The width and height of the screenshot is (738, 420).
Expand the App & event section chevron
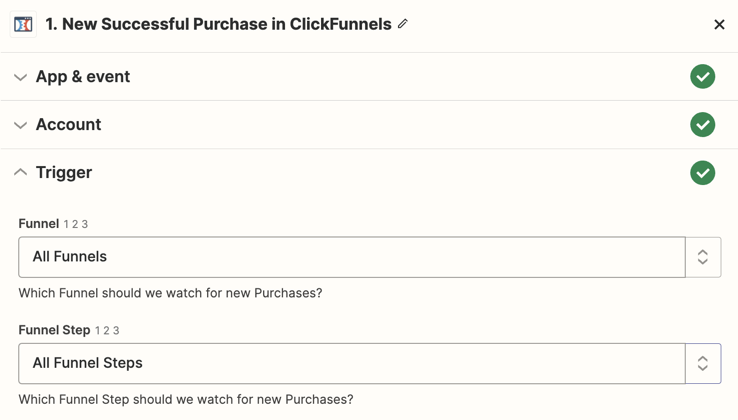[20, 77]
